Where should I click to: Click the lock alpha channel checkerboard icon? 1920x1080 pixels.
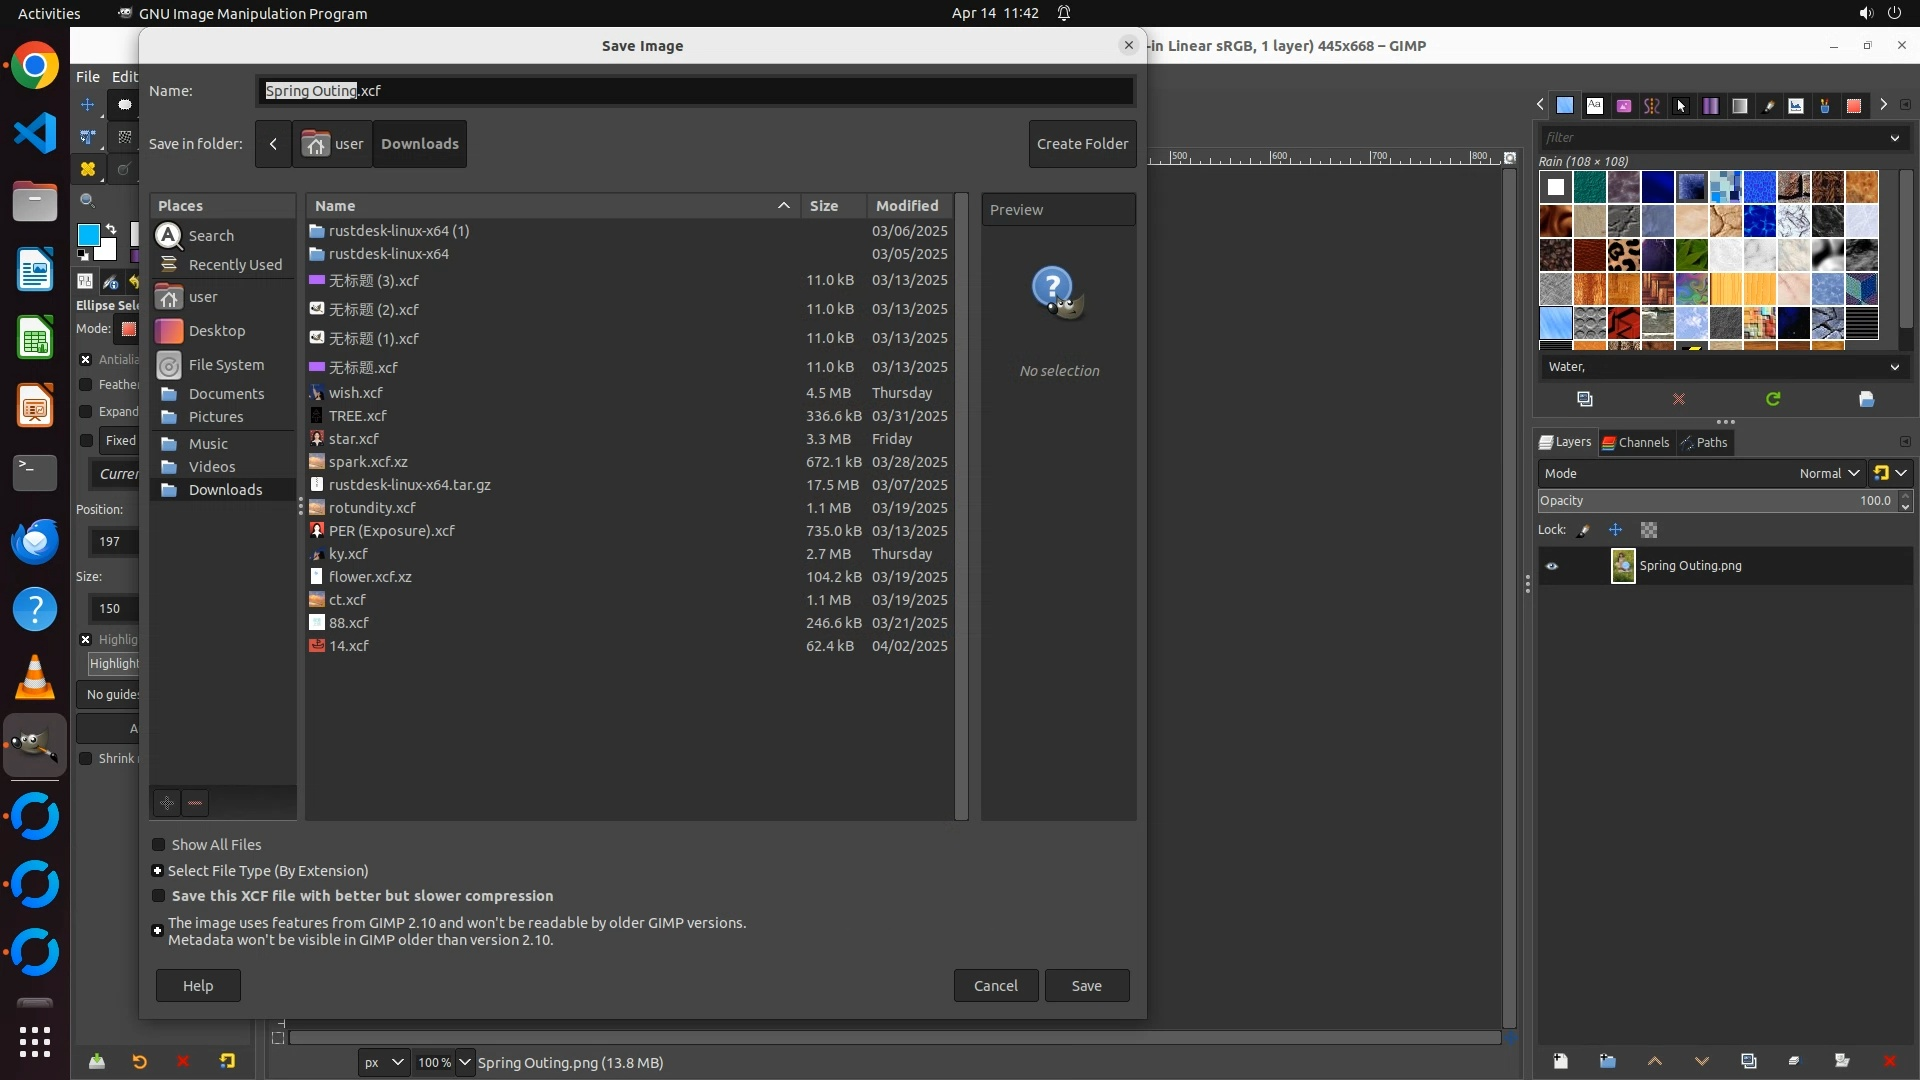coord(1649,530)
